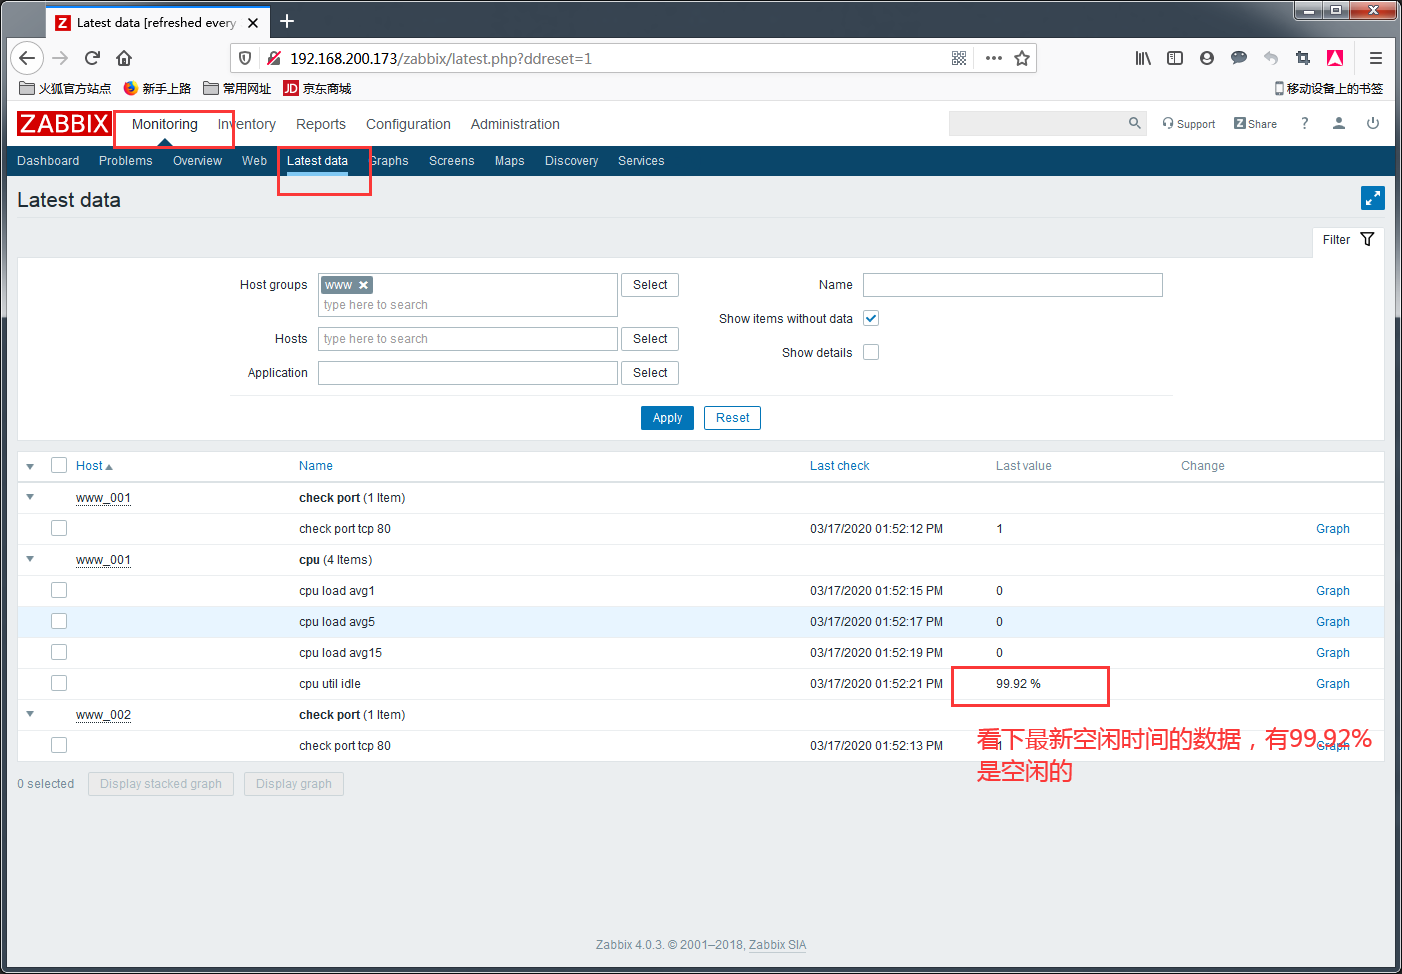Open Zabbix Share link
This screenshot has width=1402, height=974.
1255,124
